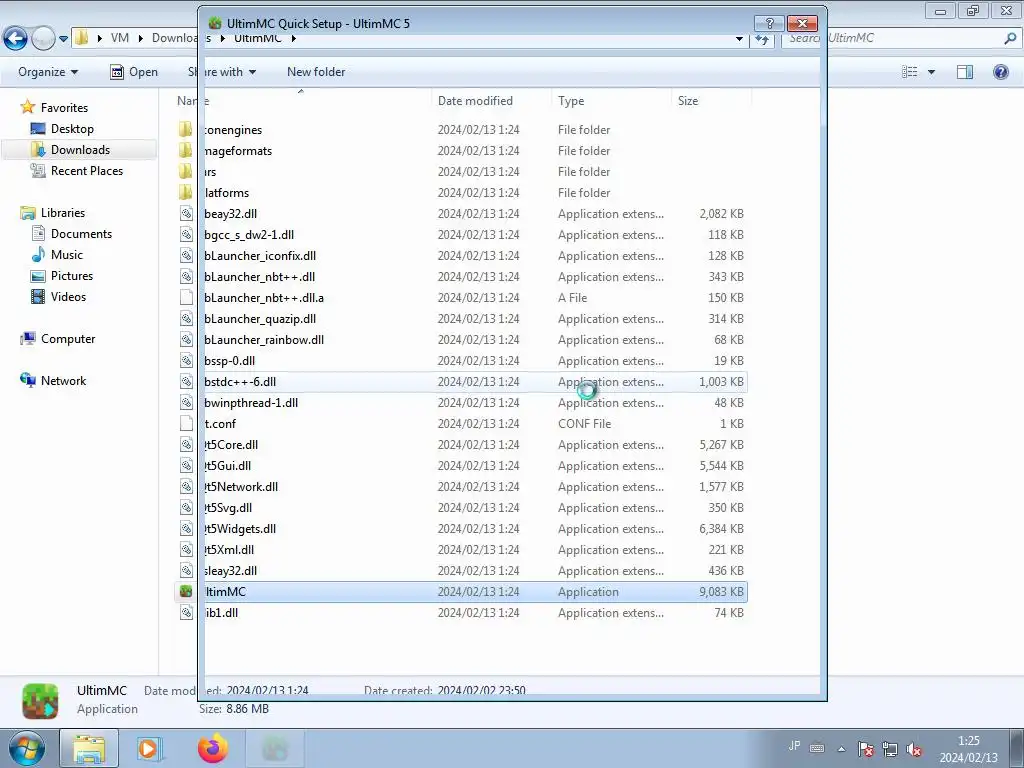
Task: Select Downloads under Favorites
Action: point(80,150)
